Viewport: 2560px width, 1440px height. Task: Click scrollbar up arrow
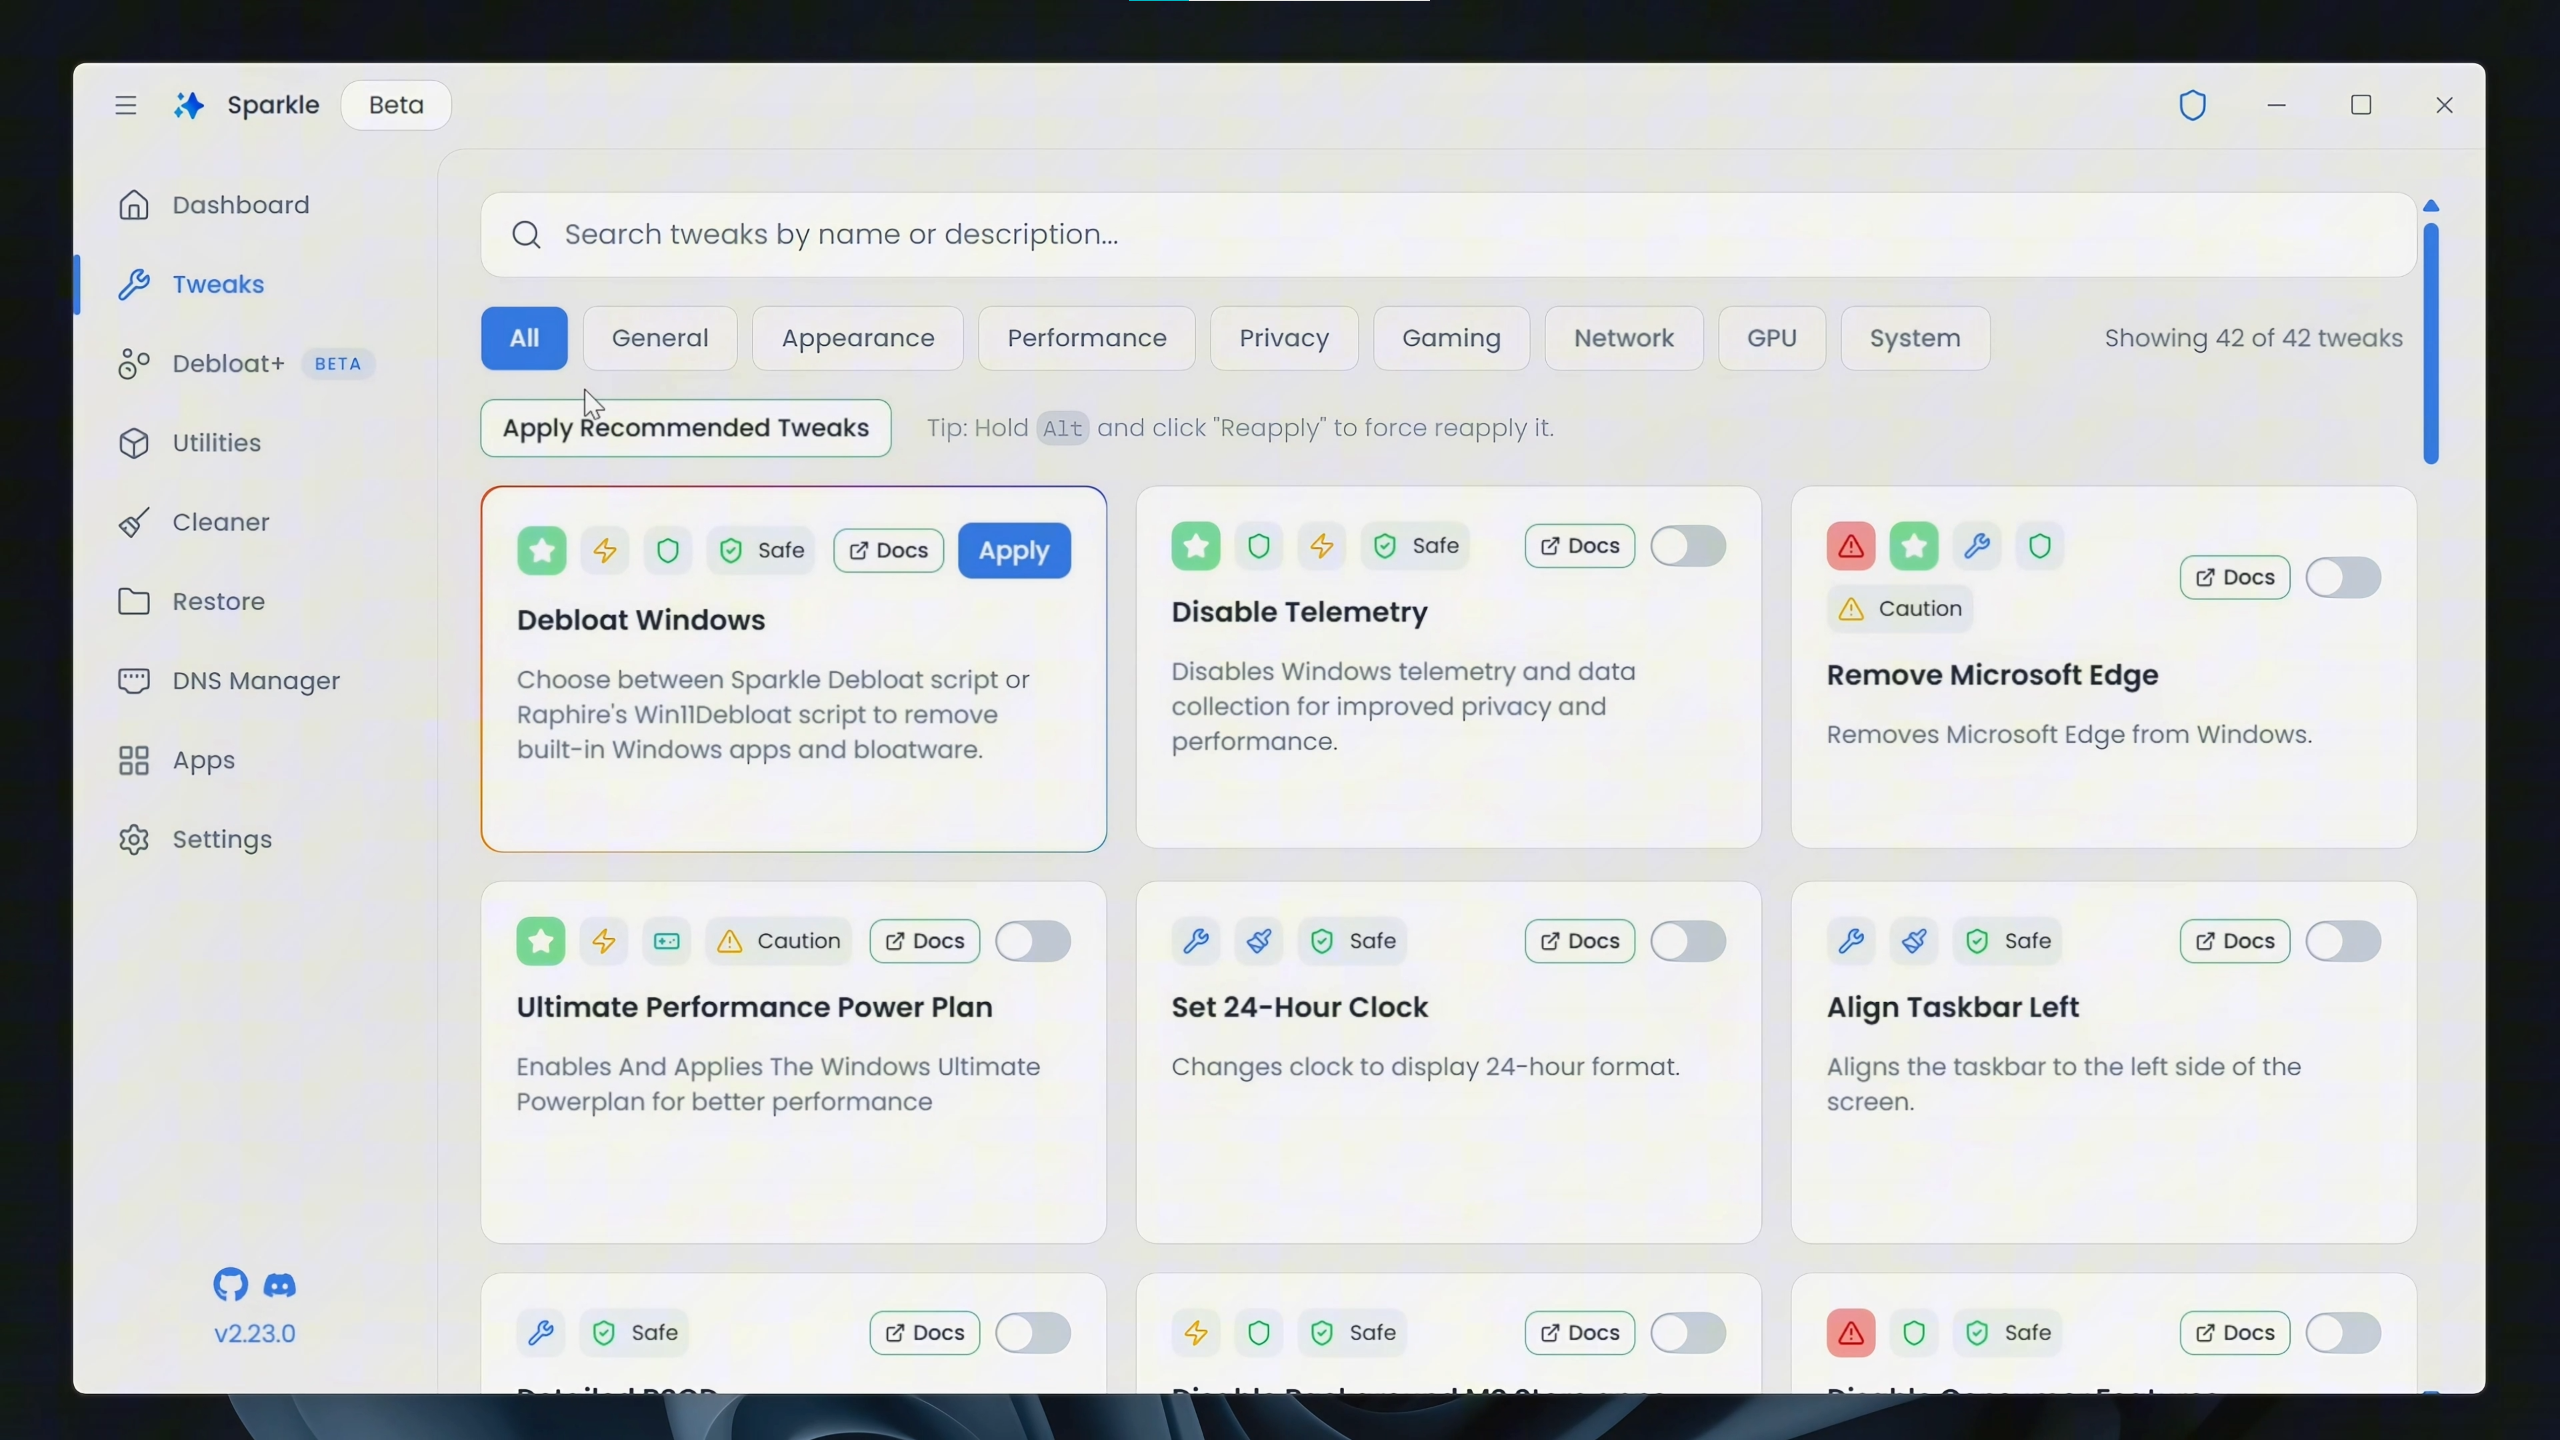pyautogui.click(x=2431, y=206)
